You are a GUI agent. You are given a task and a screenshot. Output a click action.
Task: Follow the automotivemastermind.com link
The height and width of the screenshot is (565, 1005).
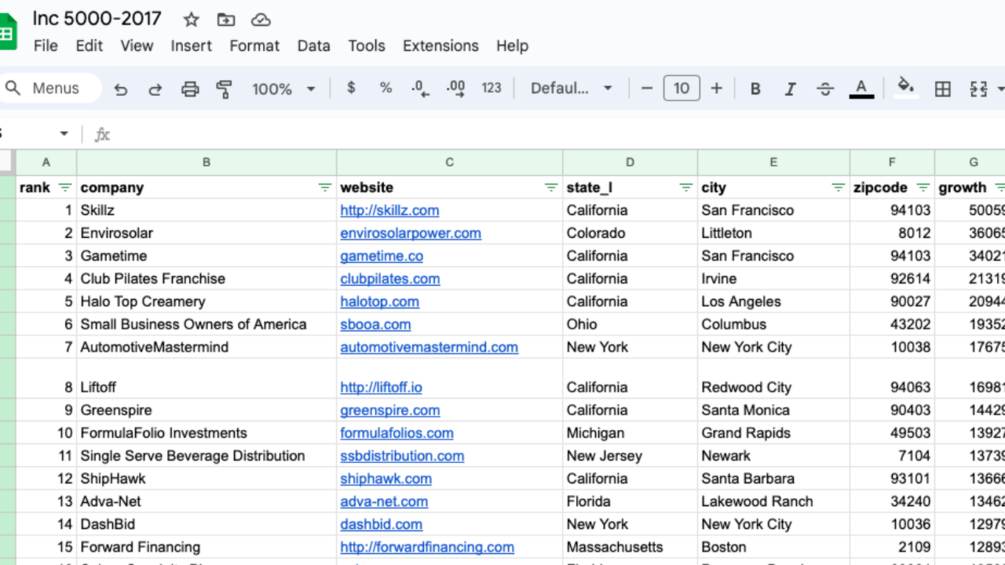point(429,347)
